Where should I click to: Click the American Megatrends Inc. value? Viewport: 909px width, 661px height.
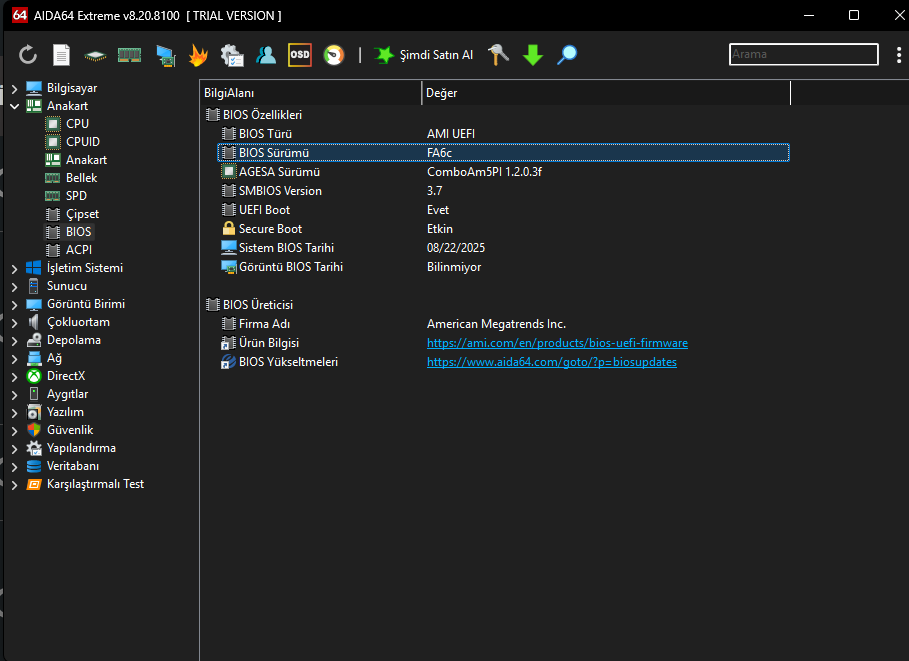point(496,324)
